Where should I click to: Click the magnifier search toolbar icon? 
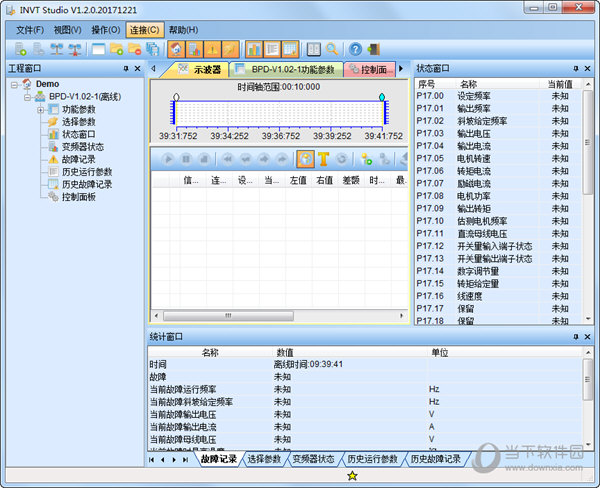point(332,49)
